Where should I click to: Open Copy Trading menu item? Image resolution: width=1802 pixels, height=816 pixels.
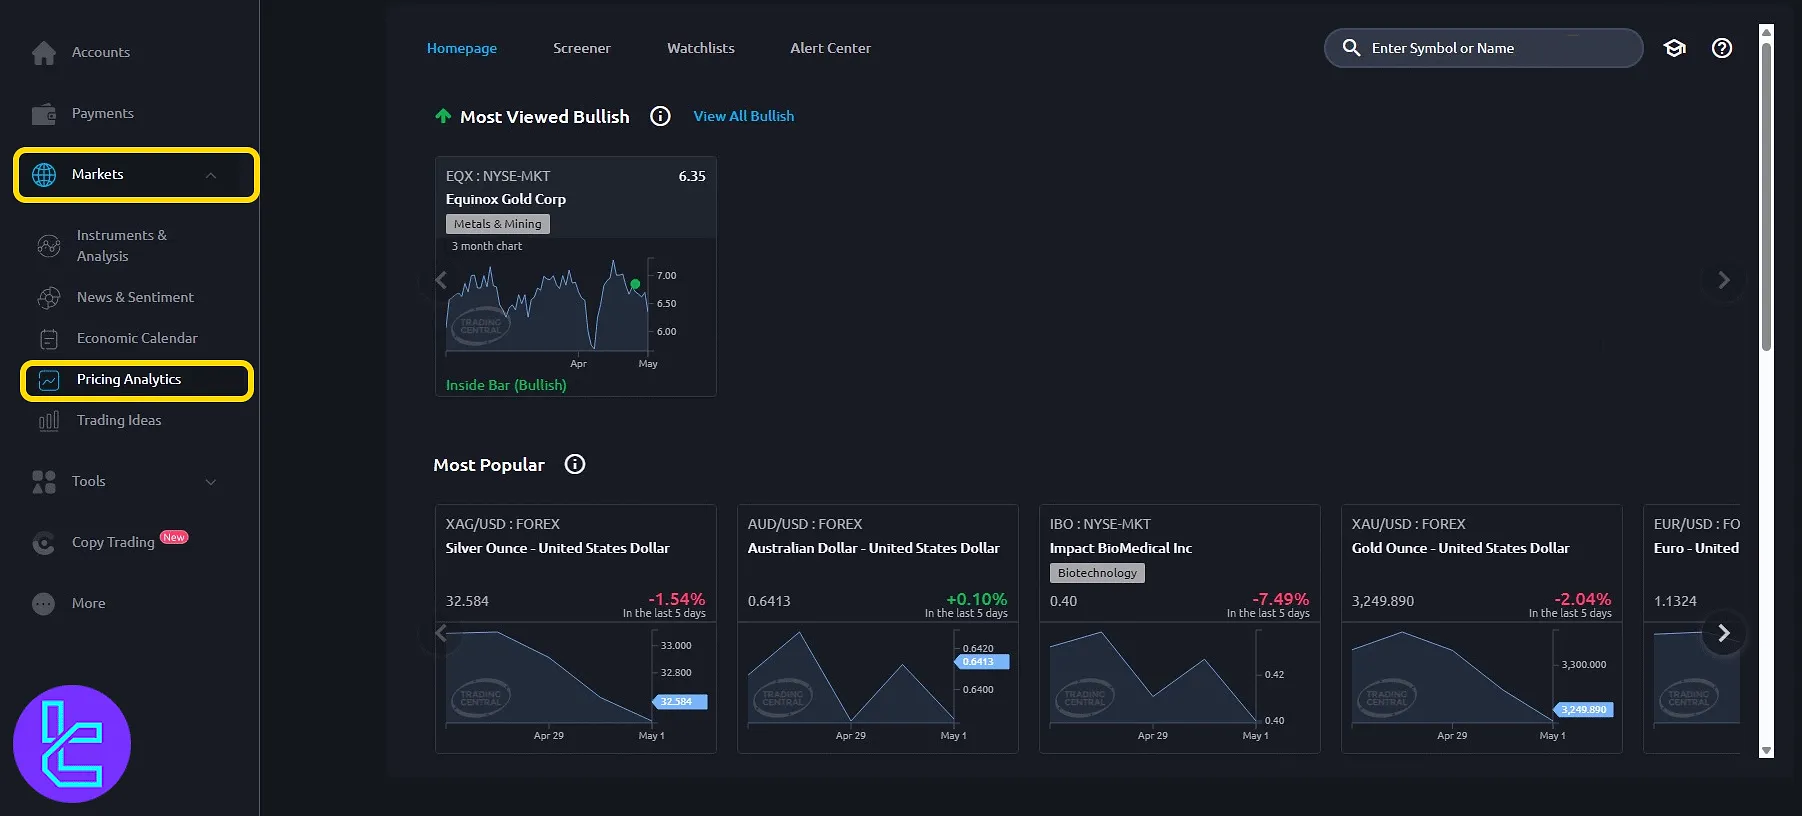coord(113,543)
